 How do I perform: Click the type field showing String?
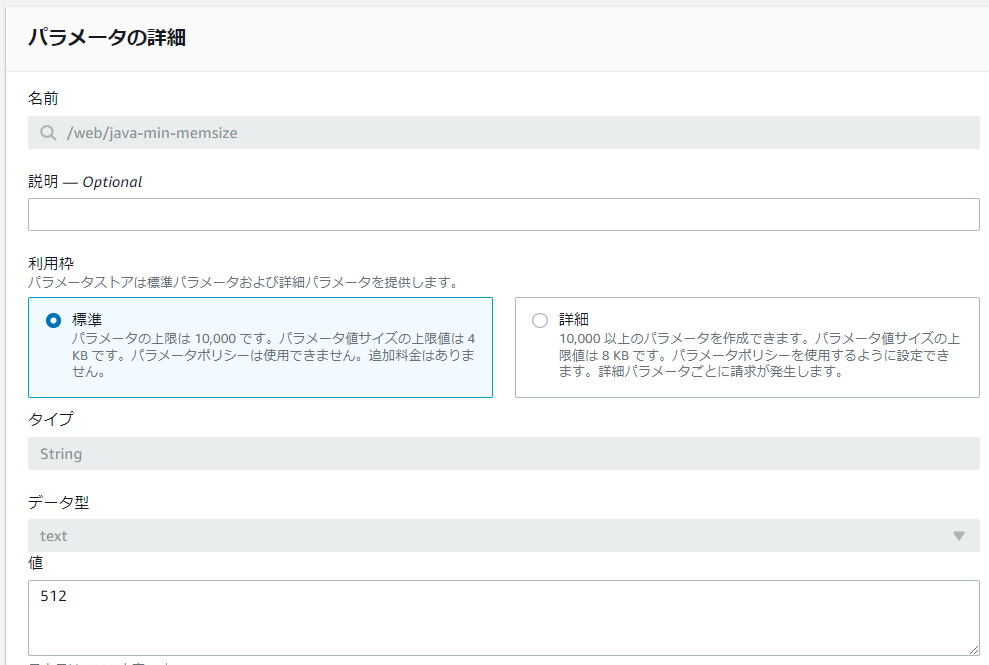coord(503,454)
